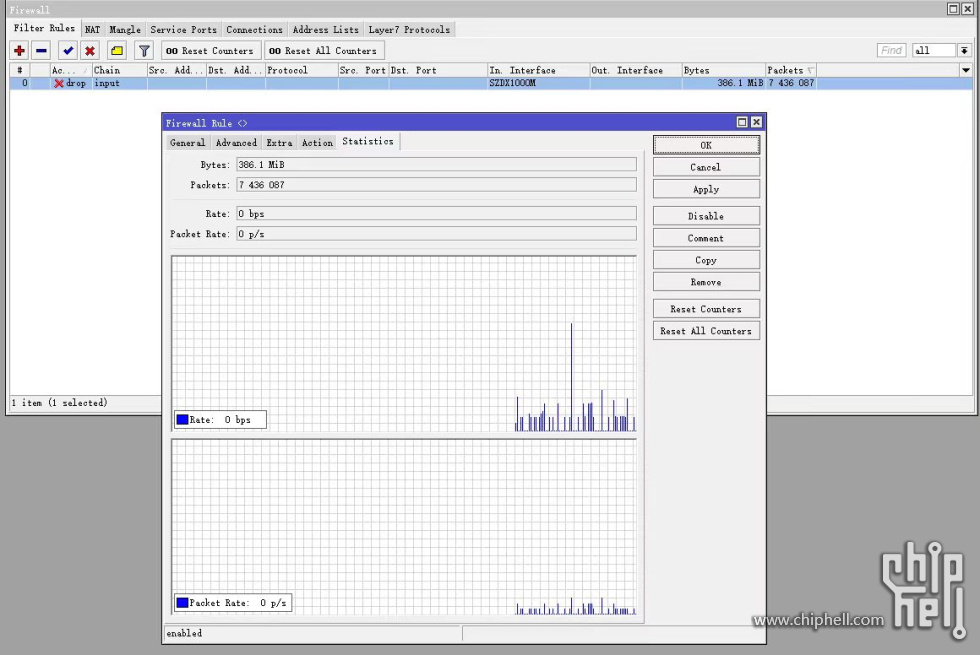980x655 pixels.
Task: Click the Comment button in the dialog
Action: tap(706, 238)
